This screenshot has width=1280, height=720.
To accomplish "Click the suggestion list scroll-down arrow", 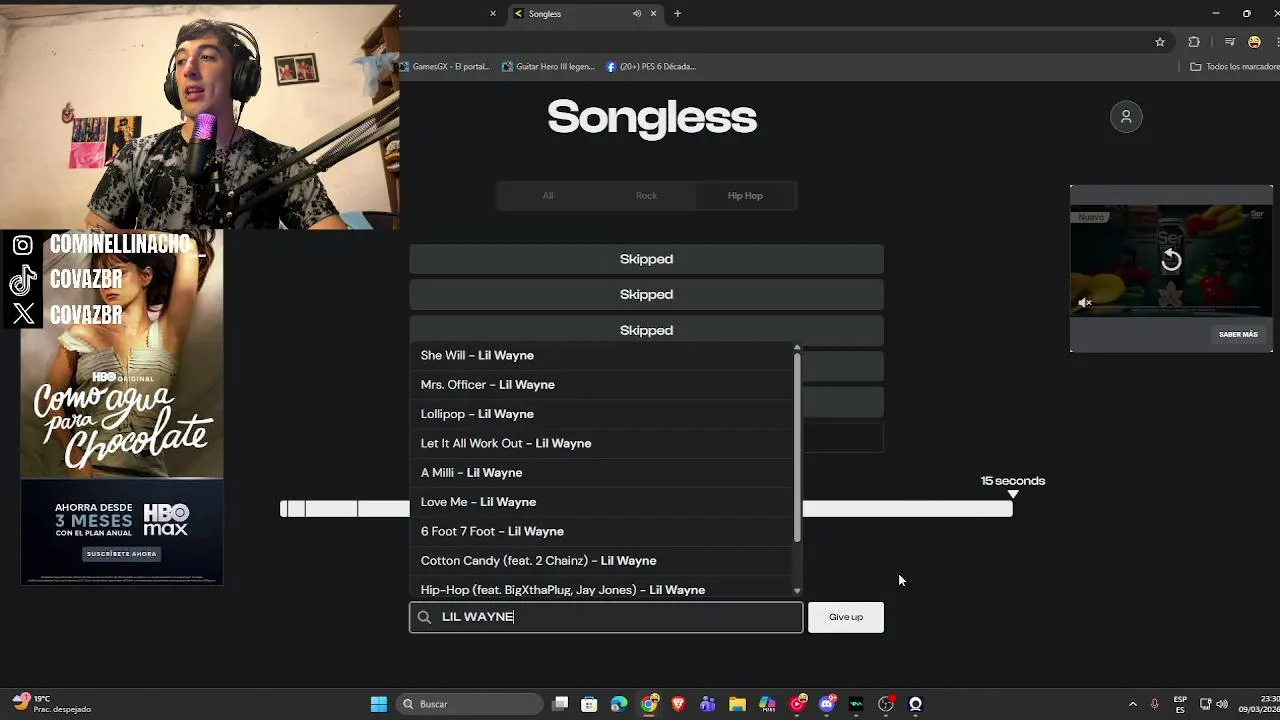I will point(797,591).
